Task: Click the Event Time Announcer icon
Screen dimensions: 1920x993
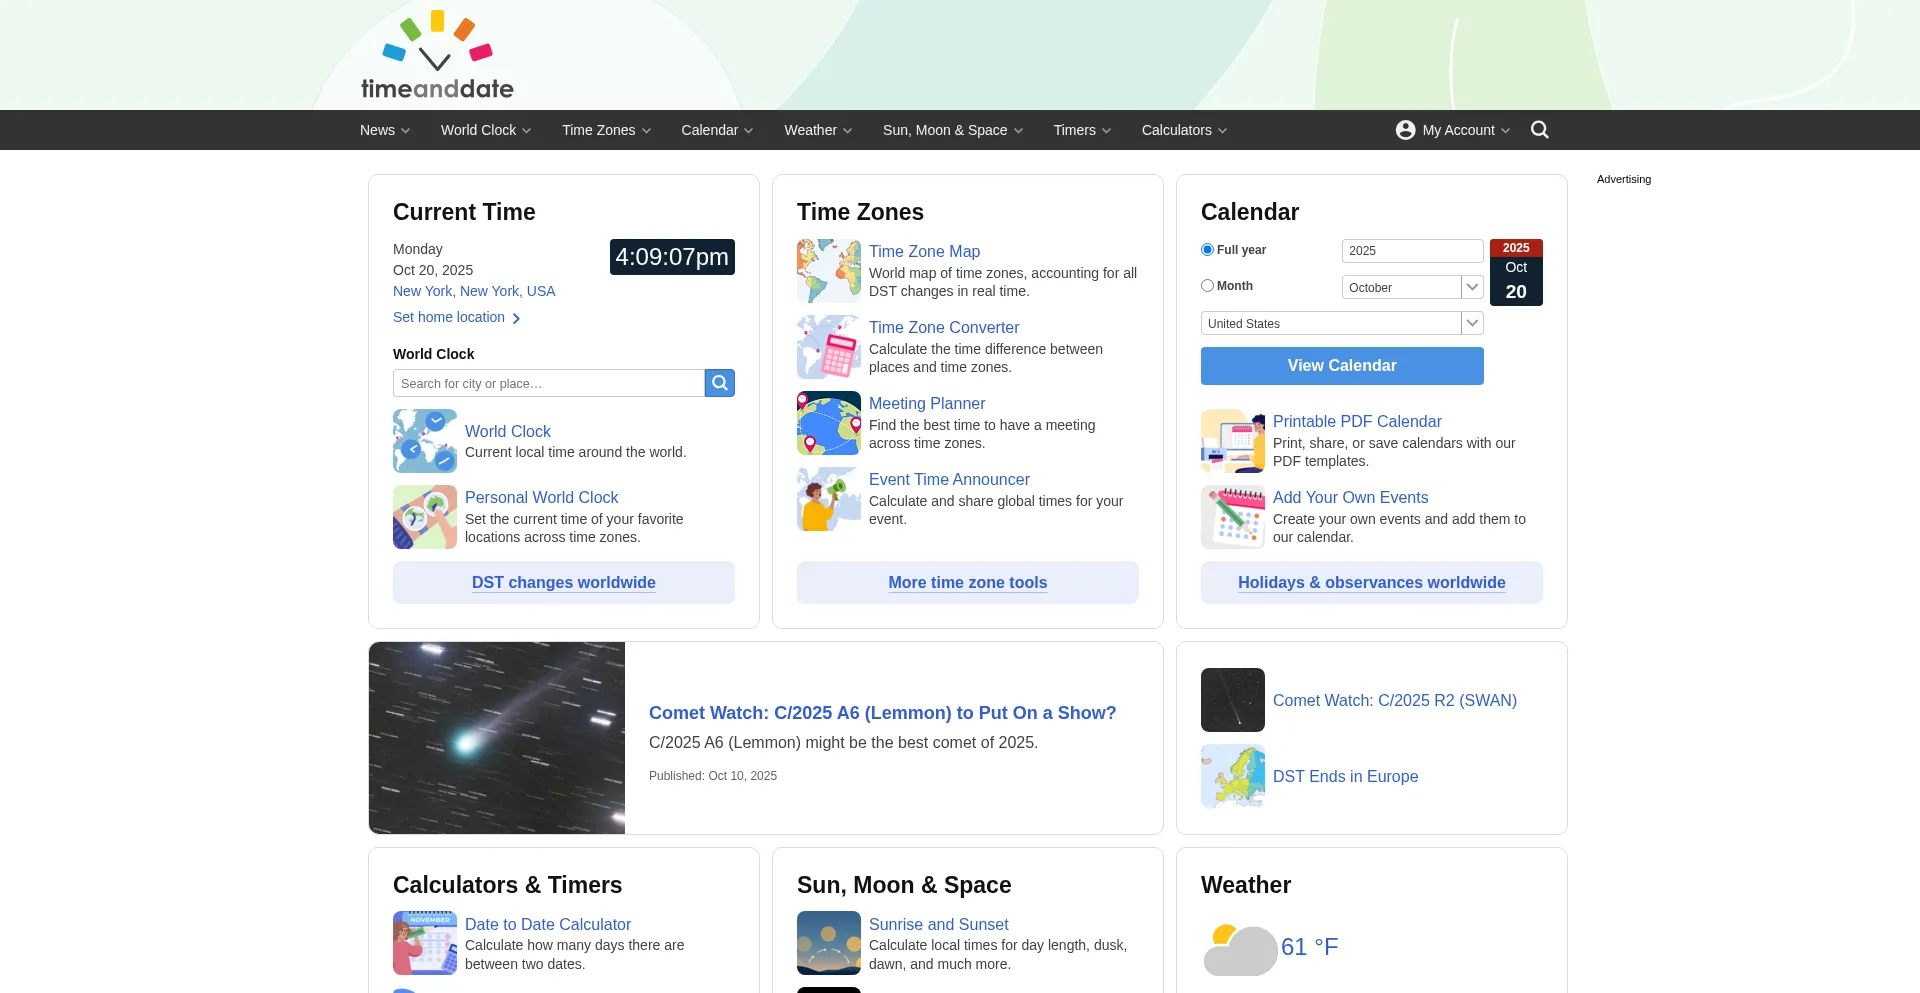Action: click(x=828, y=499)
